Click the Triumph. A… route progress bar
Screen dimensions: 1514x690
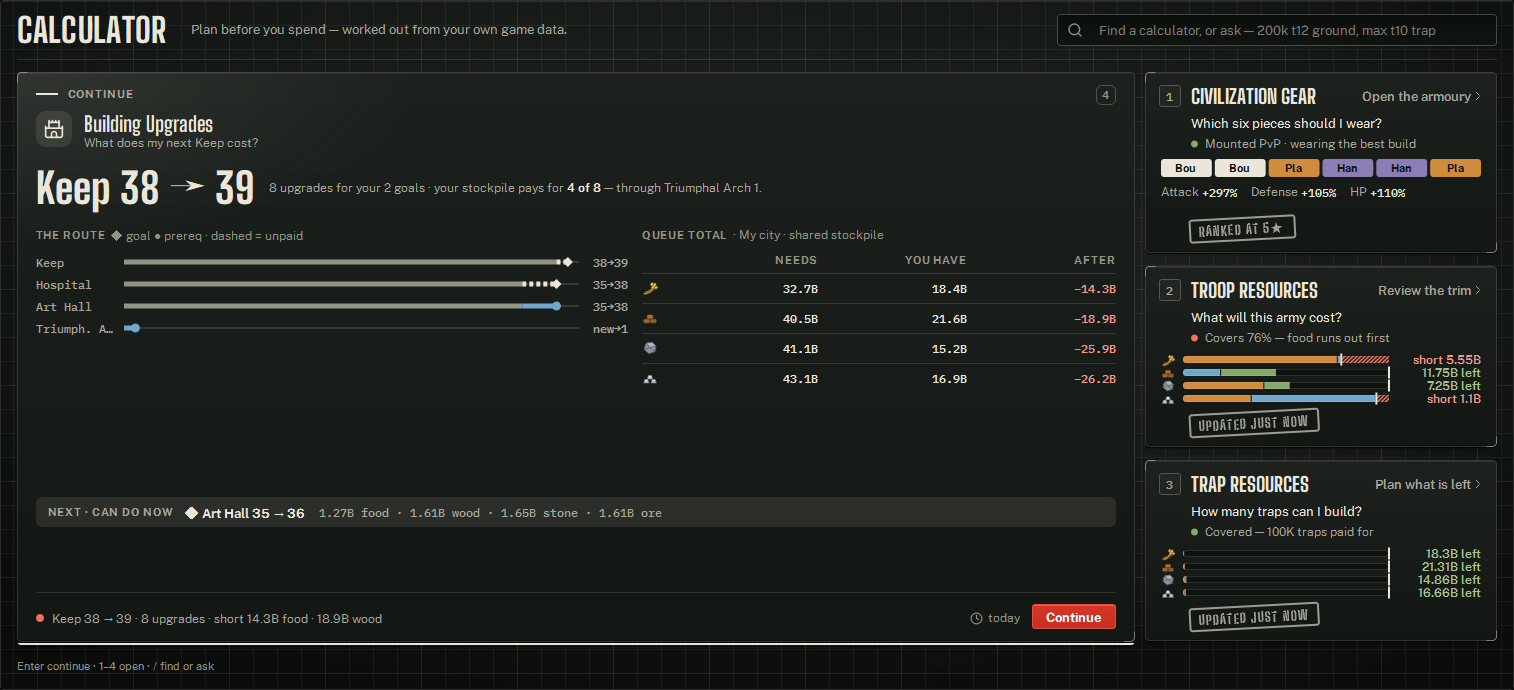(x=351, y=329)
